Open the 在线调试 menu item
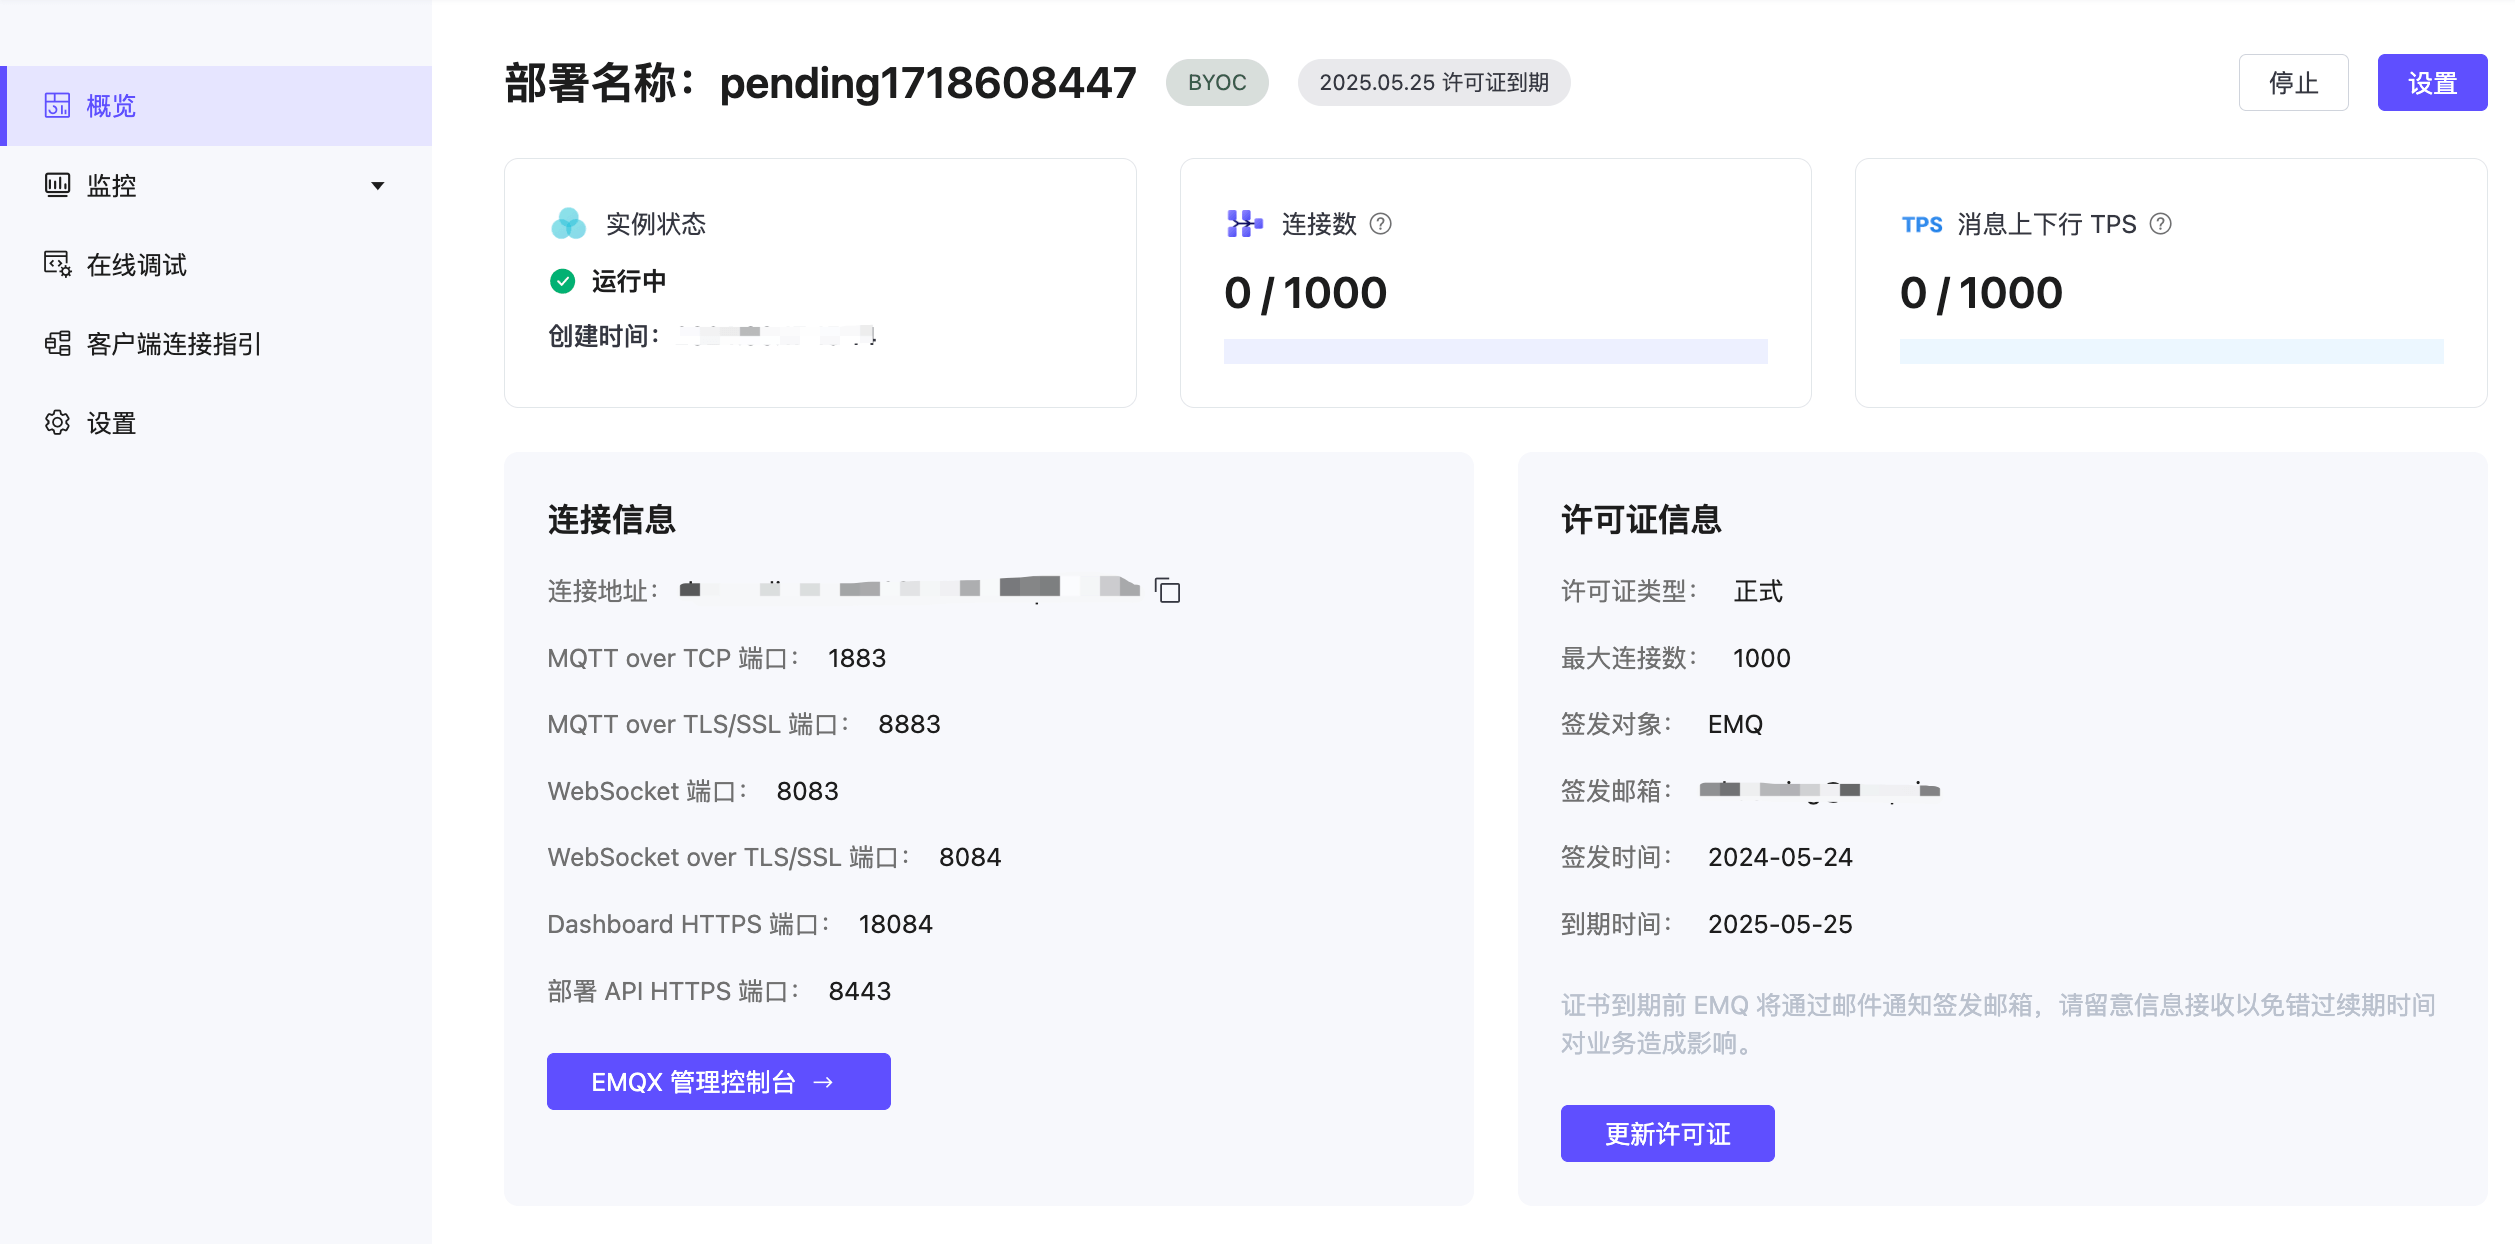 point(137,265)
